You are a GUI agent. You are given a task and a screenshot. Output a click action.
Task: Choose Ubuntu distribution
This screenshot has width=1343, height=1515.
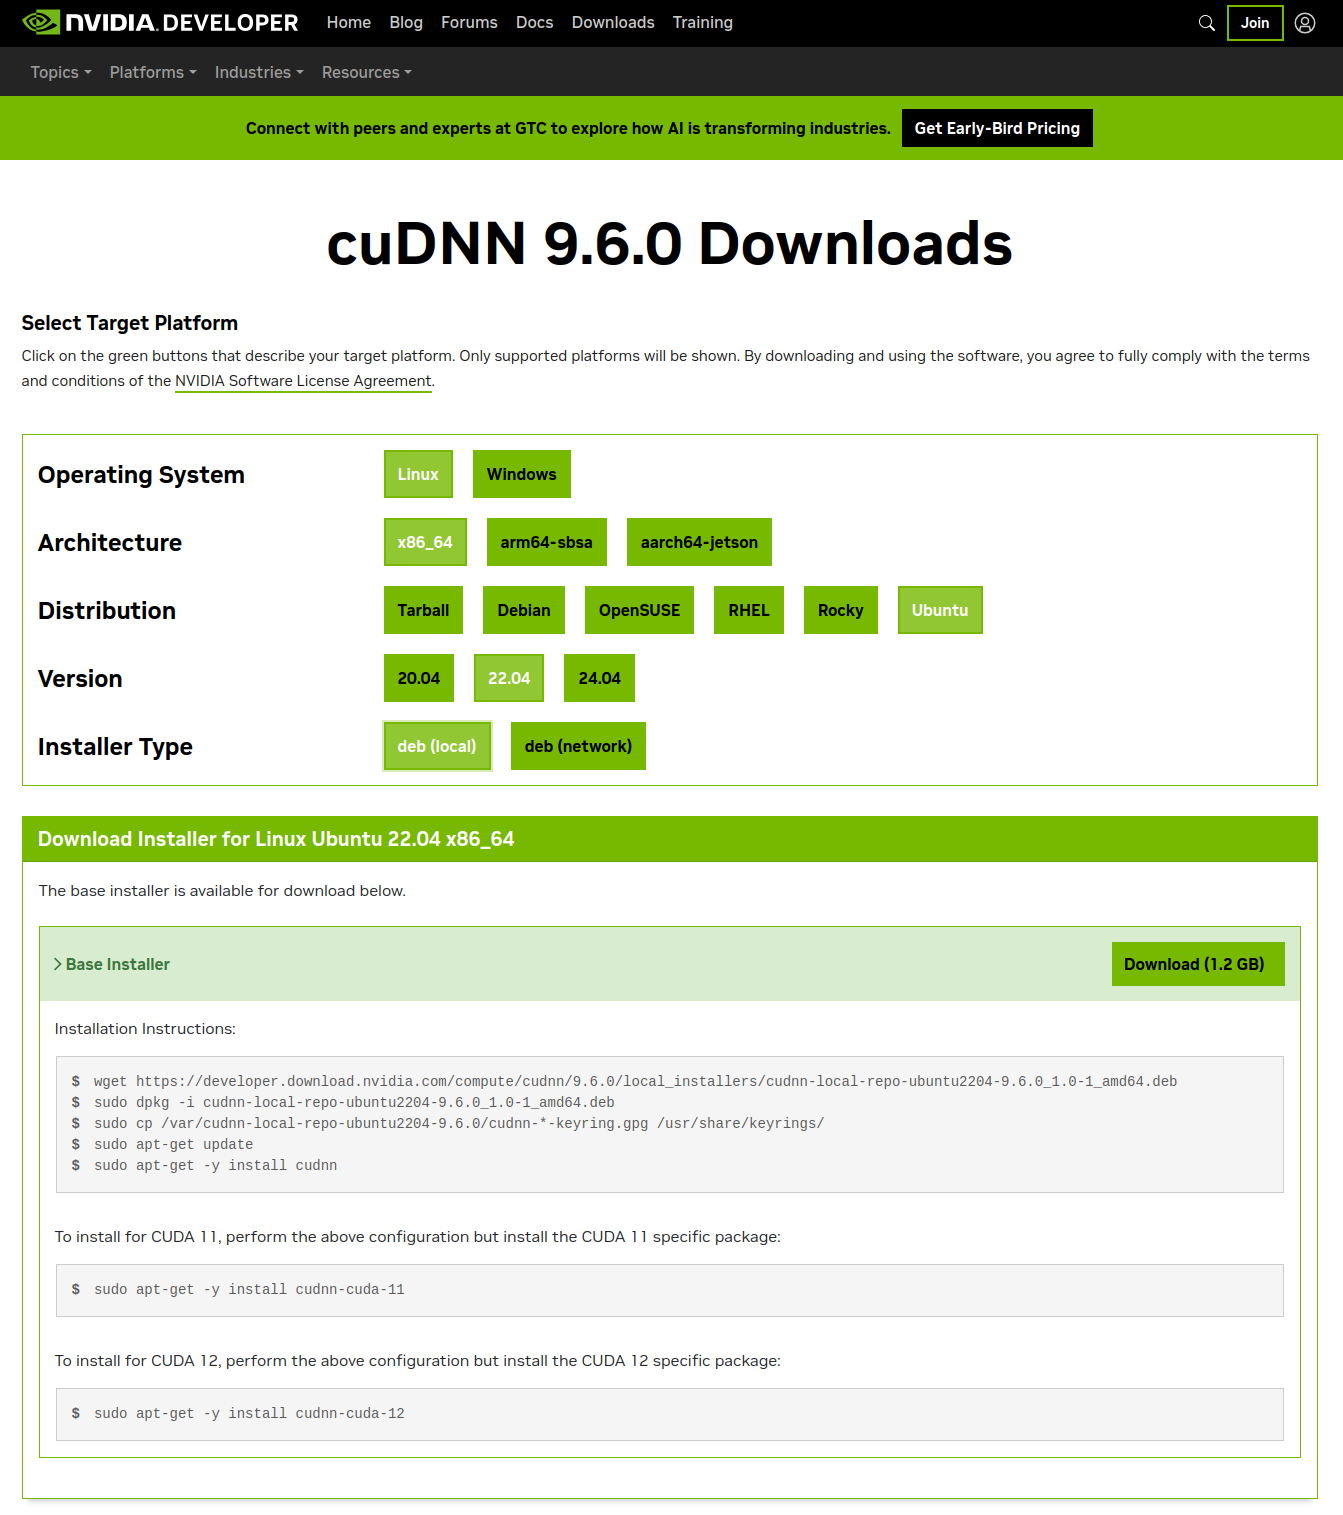tap(940, 610)
